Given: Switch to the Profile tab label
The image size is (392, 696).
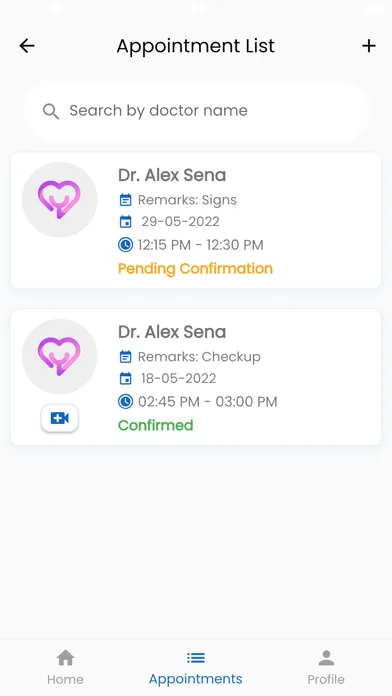Looking at the screenshot, I should tap(326, 679).
